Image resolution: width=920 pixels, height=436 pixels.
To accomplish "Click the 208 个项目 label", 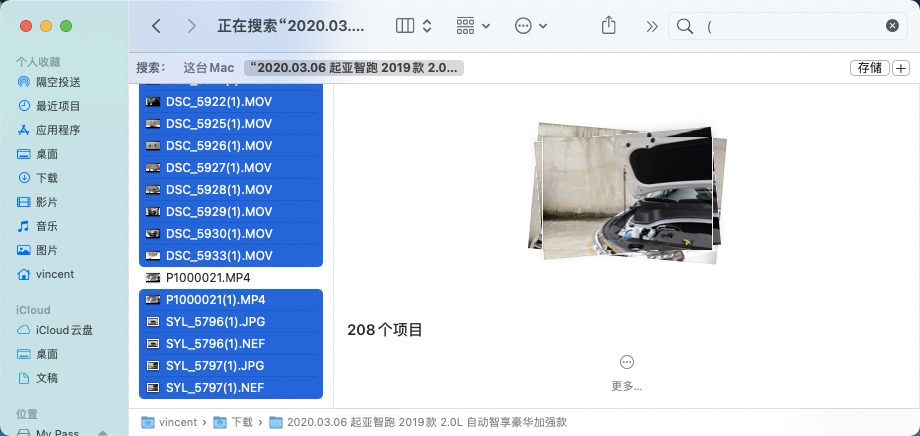I will pos(385,330).
